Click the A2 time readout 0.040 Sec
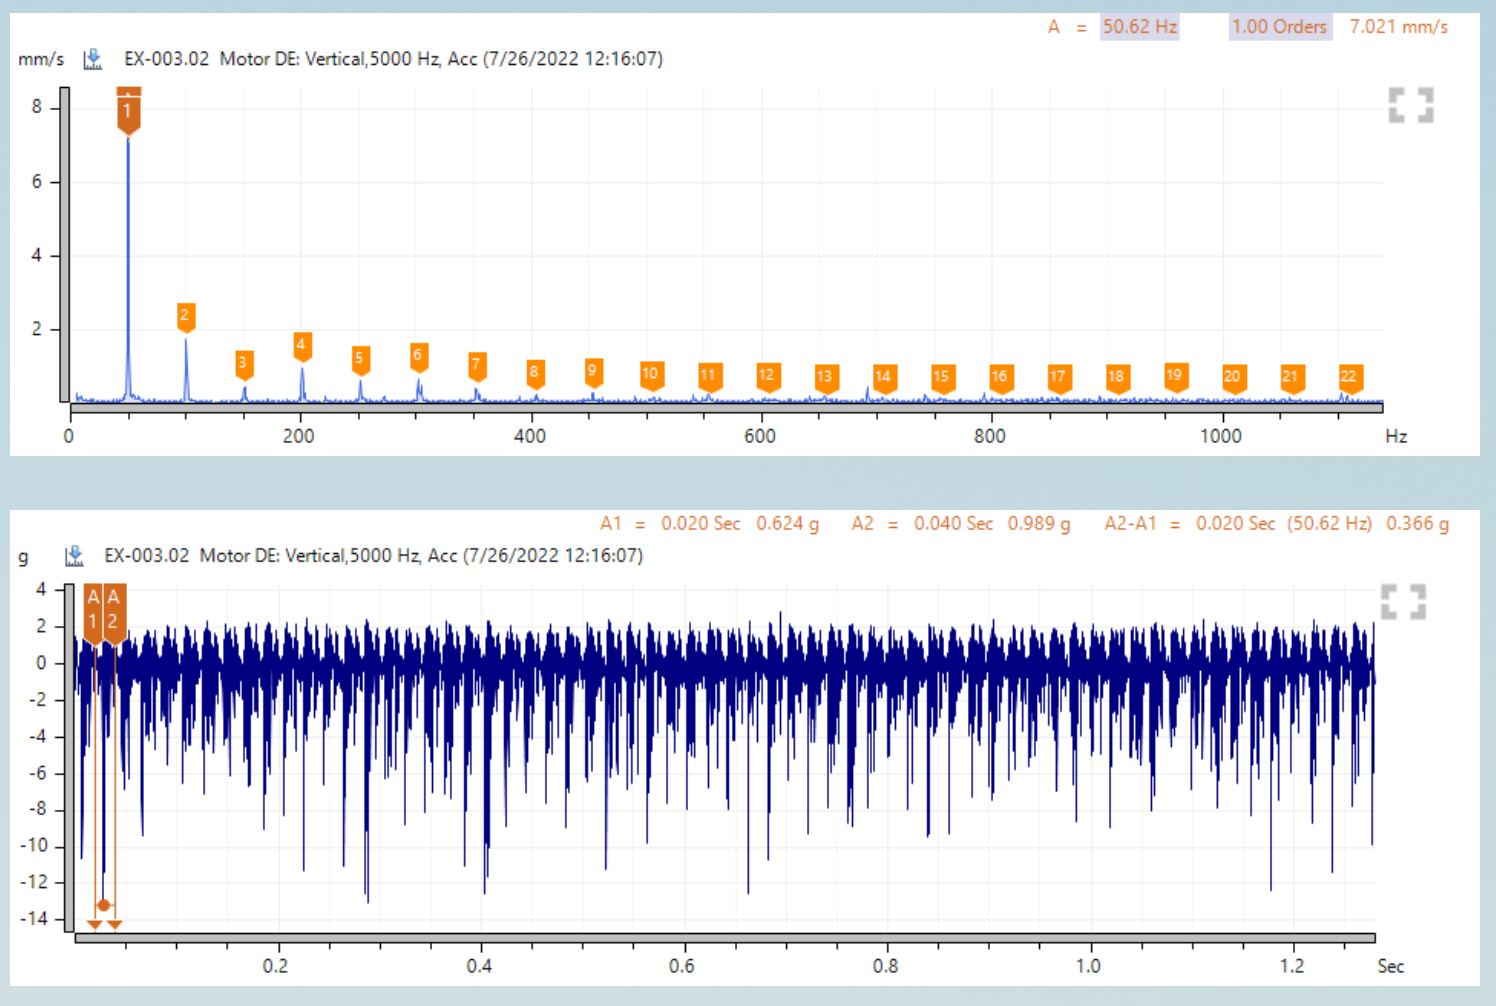1496x1006 pixels. (x=954, y=524)
